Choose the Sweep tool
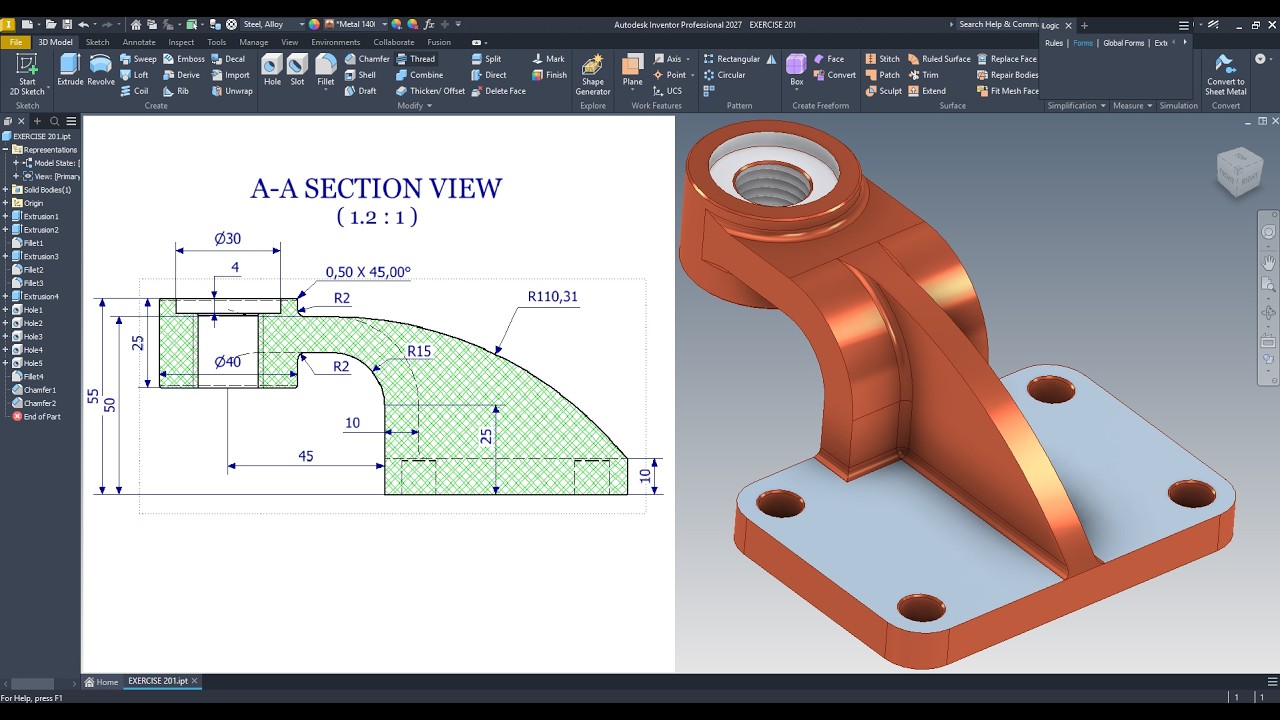 tap(138, 59)
